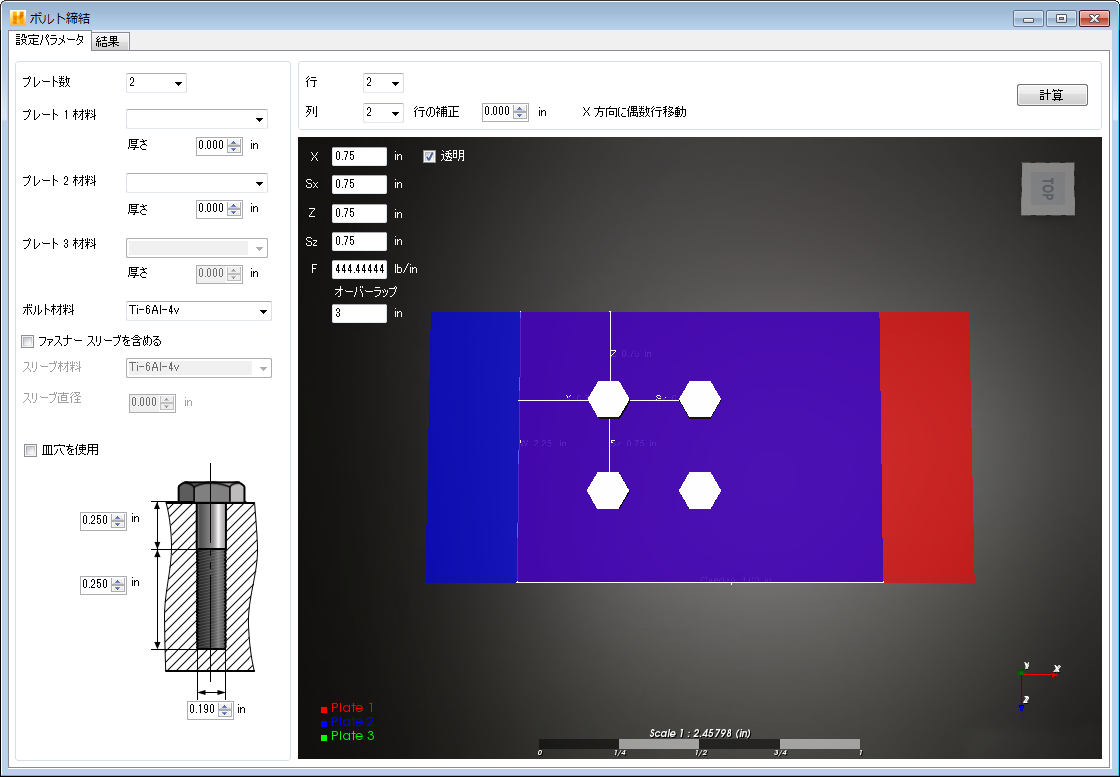Open the ボルト材料 Ti-6Al-4v dropdown

[x=199, y=311]
